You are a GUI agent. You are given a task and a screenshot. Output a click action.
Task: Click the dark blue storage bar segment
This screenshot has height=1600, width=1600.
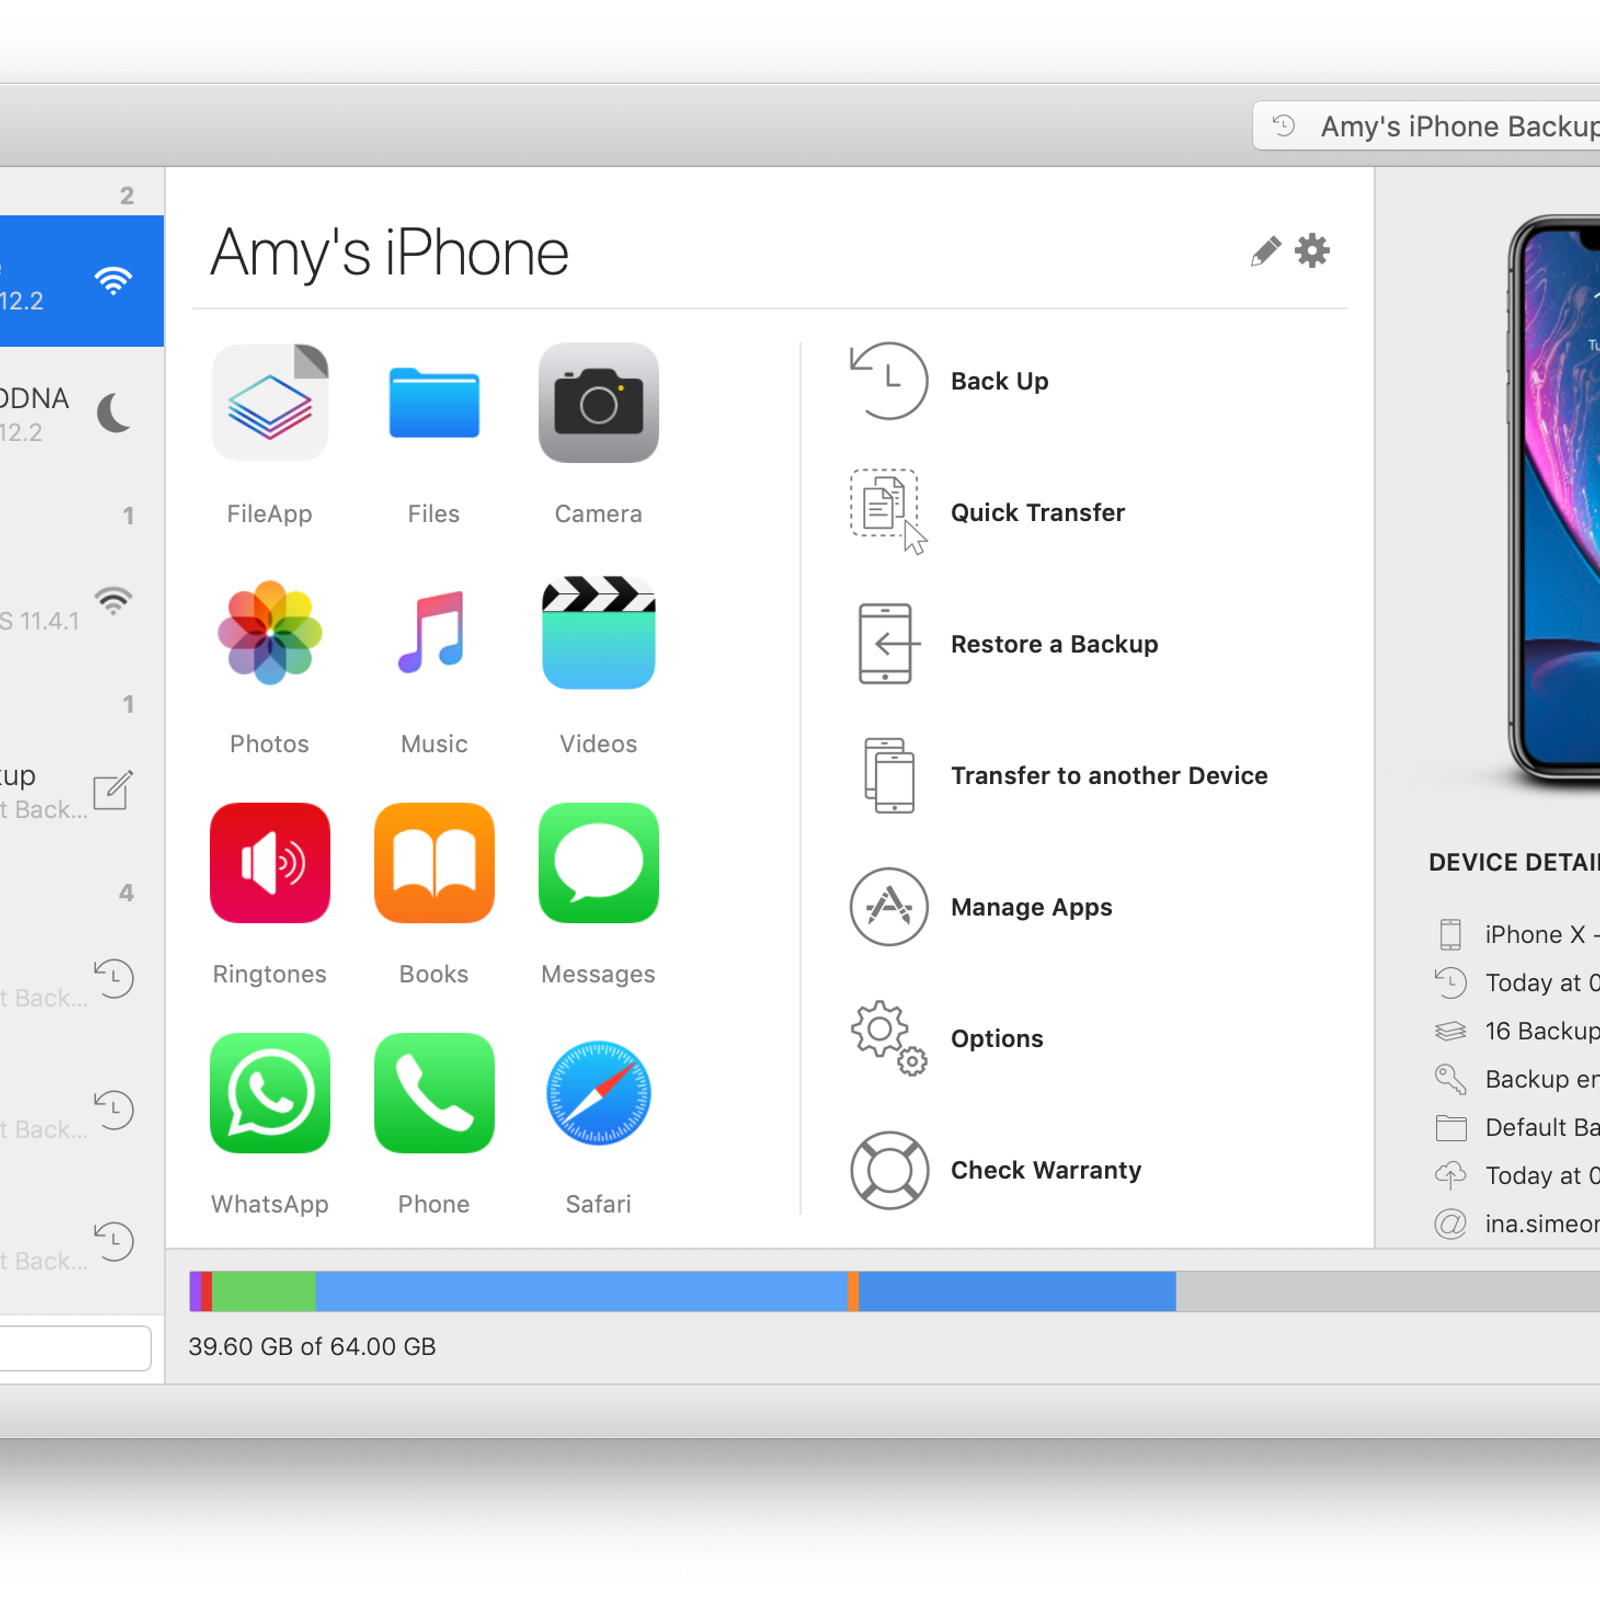1017,1291
